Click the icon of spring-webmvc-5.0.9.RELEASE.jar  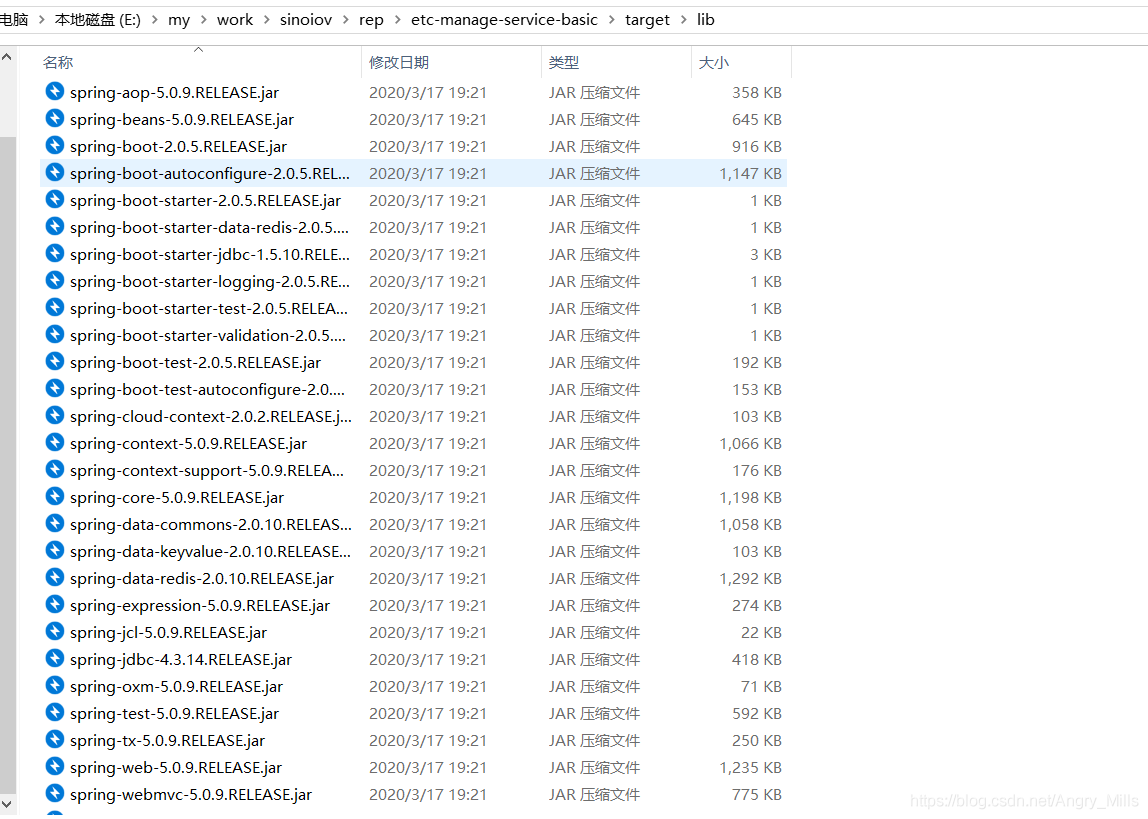coord(55,793)
